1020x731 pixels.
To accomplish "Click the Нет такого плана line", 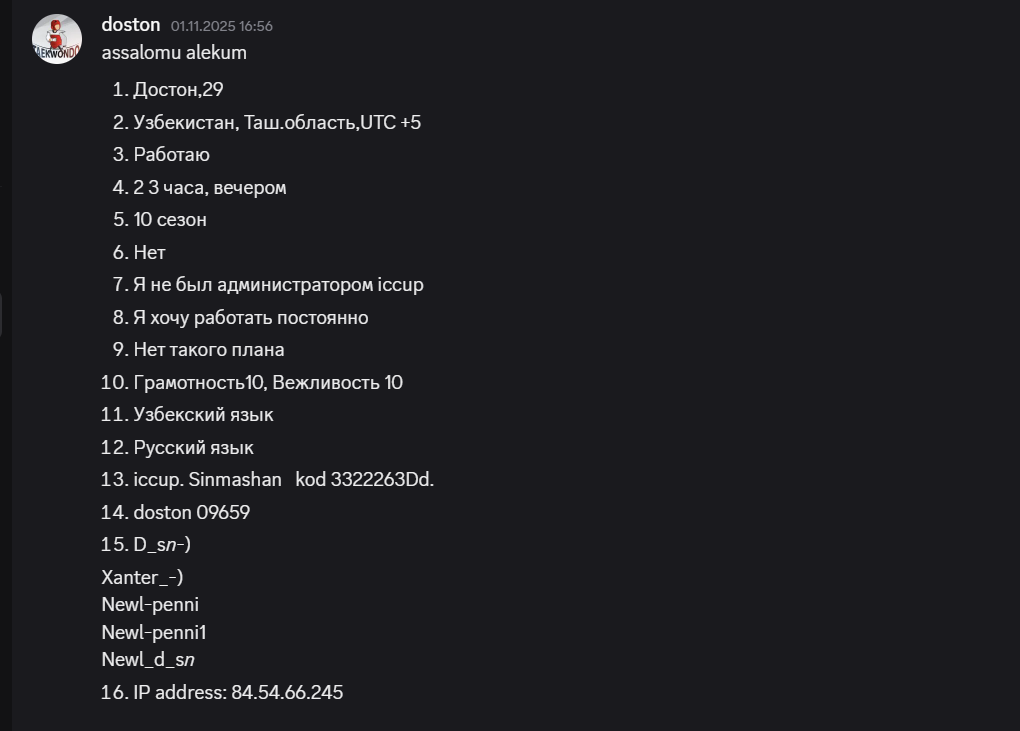I will [x=208, y=350].
